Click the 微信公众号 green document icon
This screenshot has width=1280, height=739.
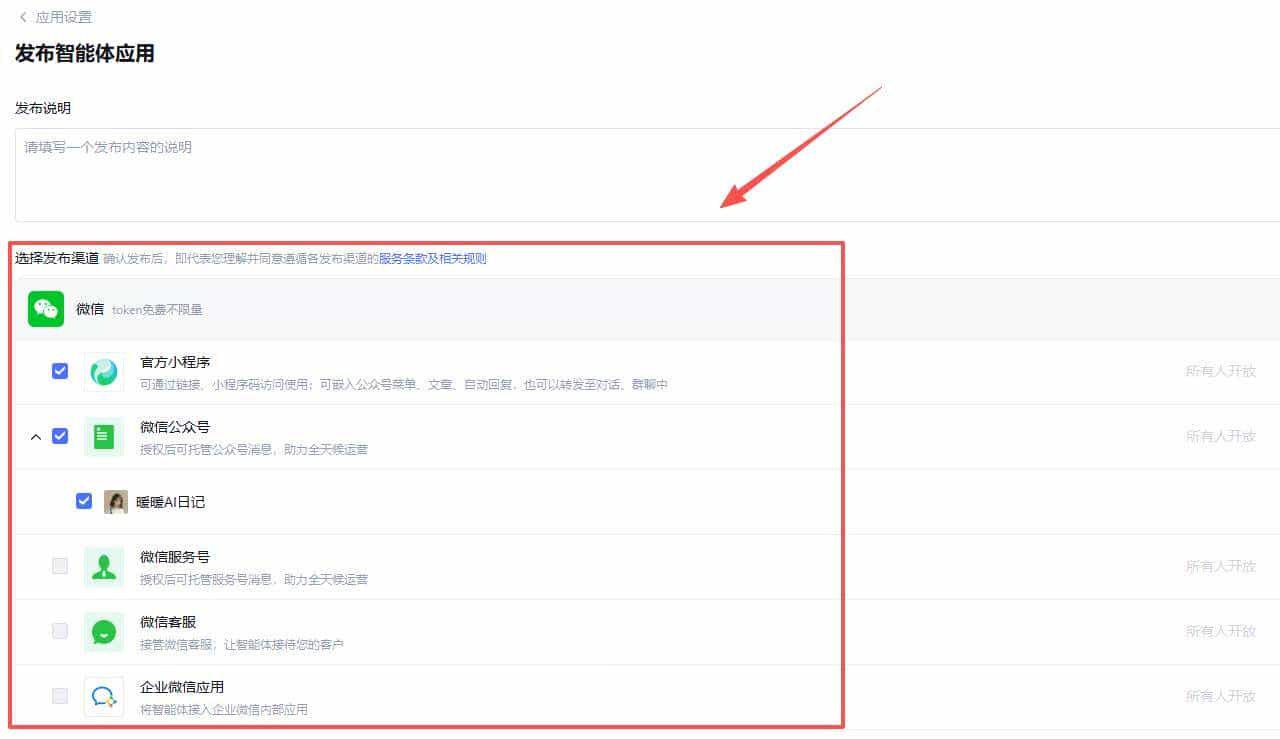tap(104, 436)
